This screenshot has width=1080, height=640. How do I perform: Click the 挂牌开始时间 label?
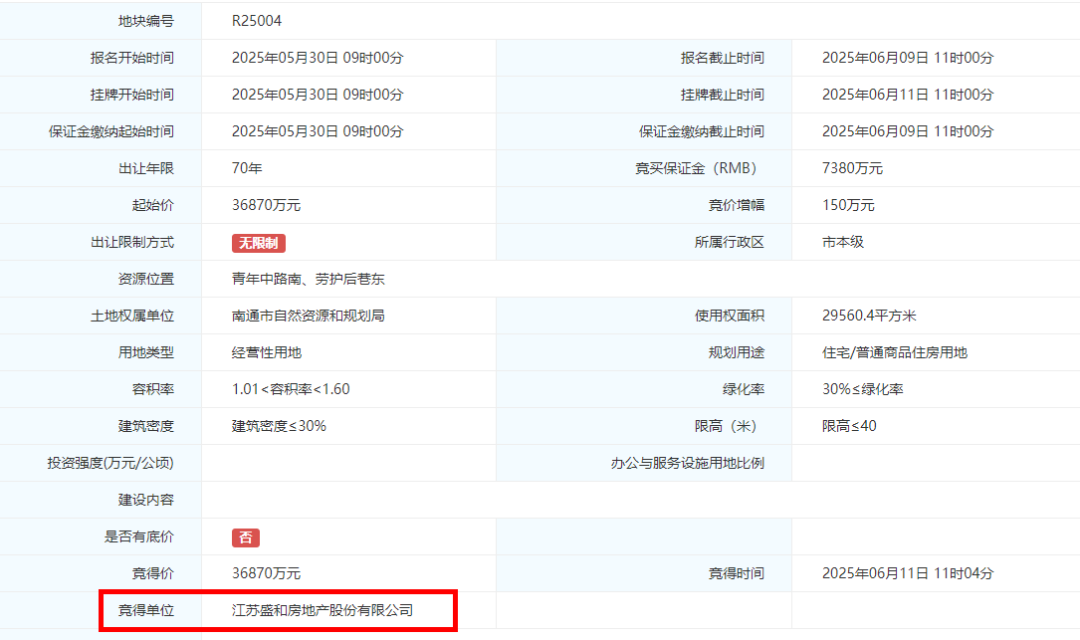pos(132,95)
